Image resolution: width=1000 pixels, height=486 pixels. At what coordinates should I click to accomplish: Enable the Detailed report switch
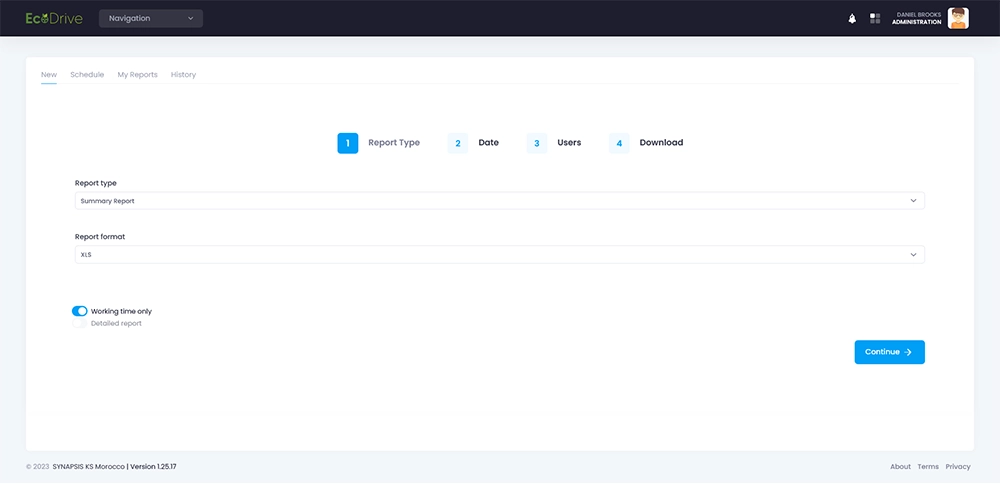[x=80, y=323]
